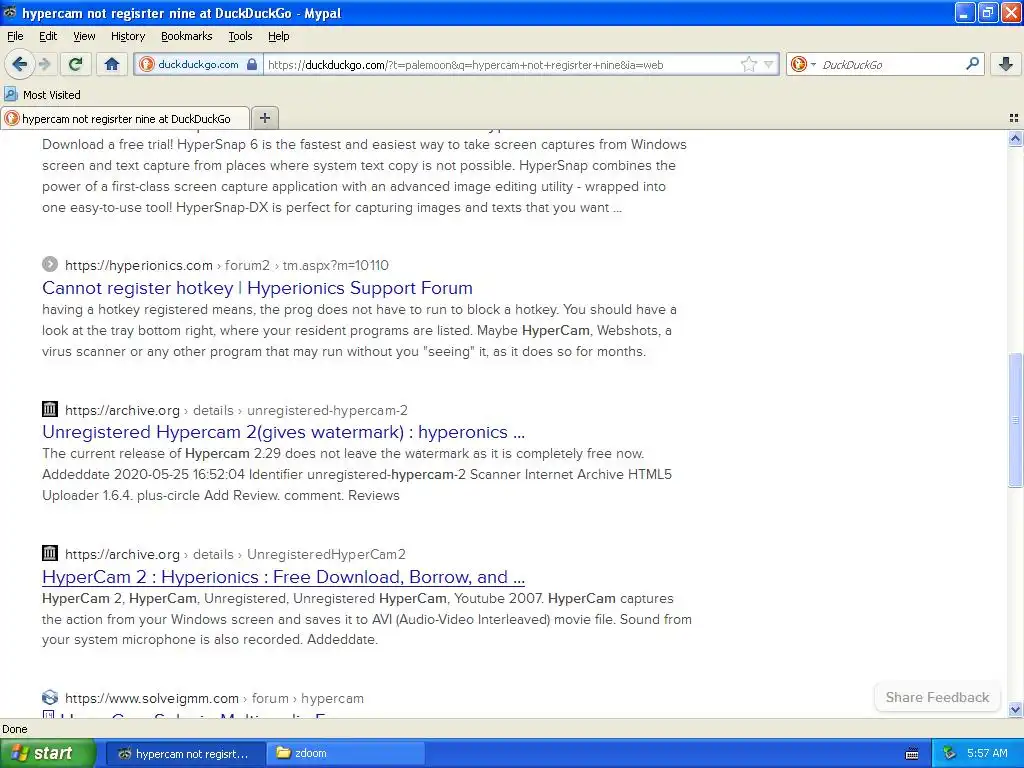Open the File menu
This screenshot has width=1024, height=768.
(x=15, y=36)
